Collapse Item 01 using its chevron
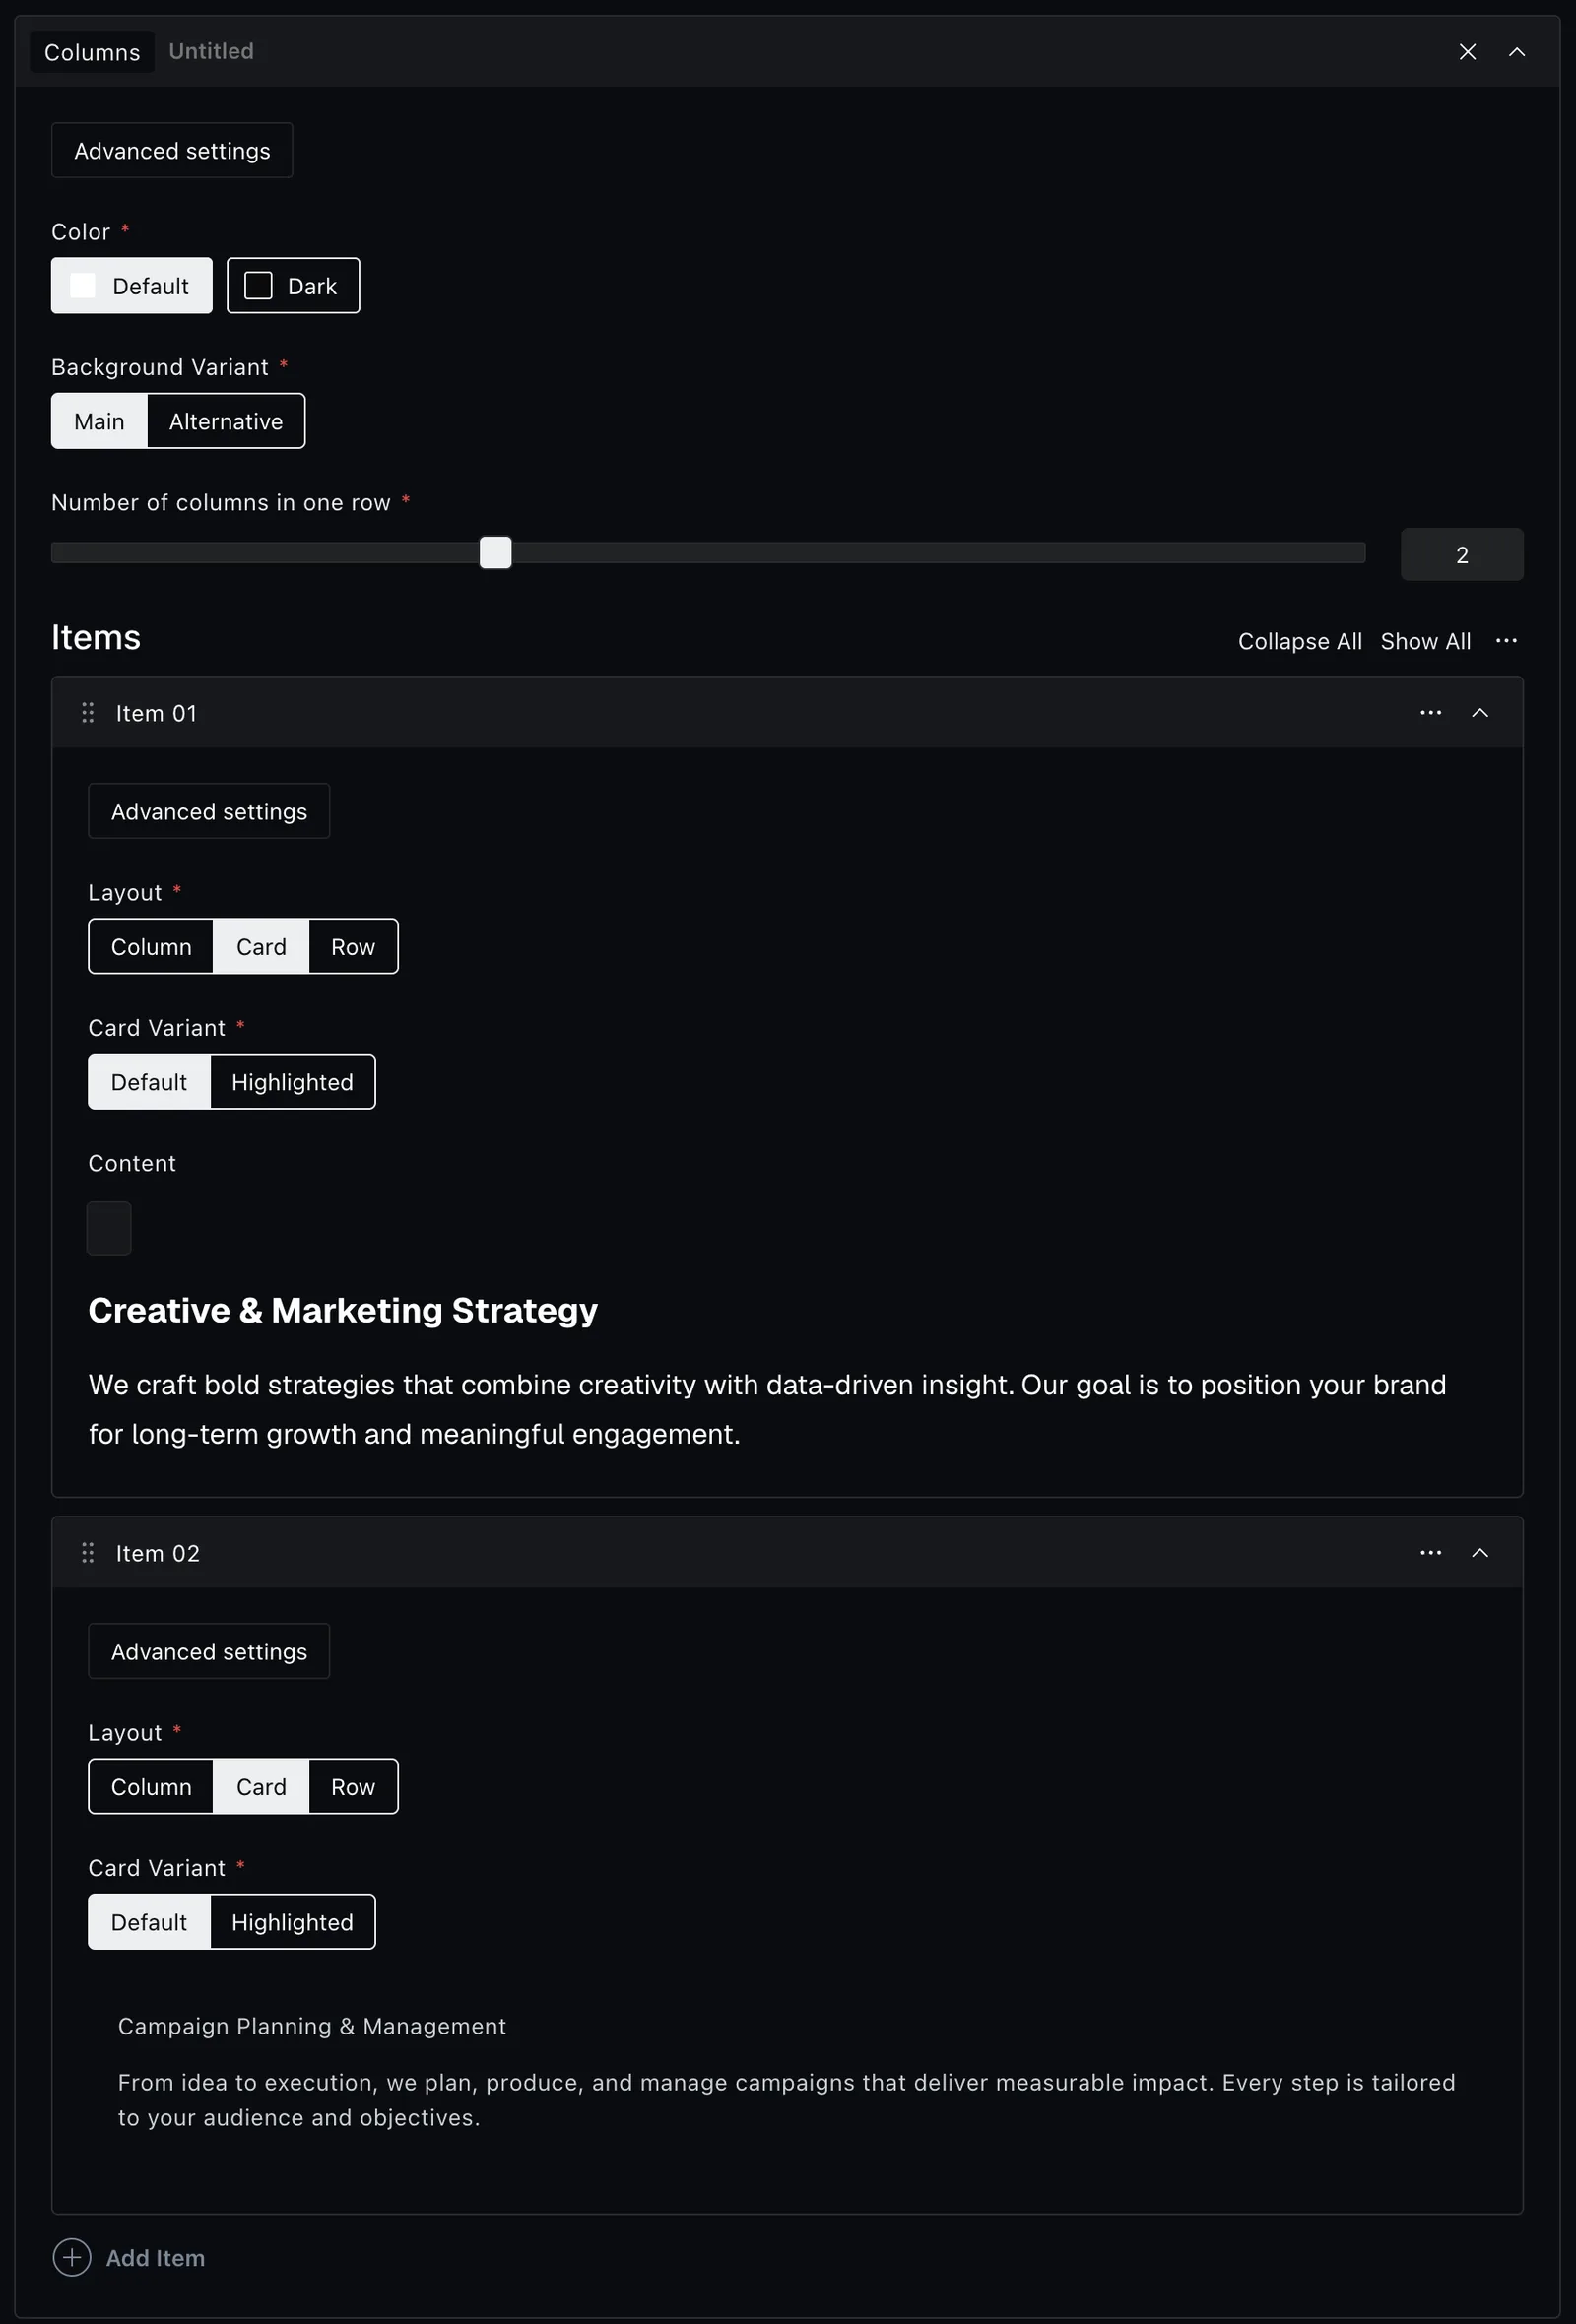Viewport: 1576px width, 2324px height. tap(1479, 713)
